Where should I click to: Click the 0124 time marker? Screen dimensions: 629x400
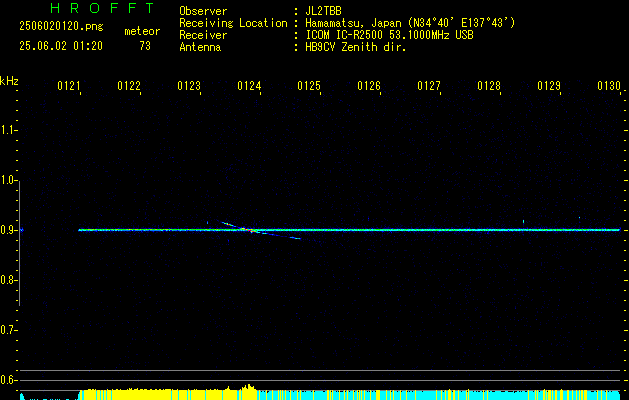tap(249, 86)
